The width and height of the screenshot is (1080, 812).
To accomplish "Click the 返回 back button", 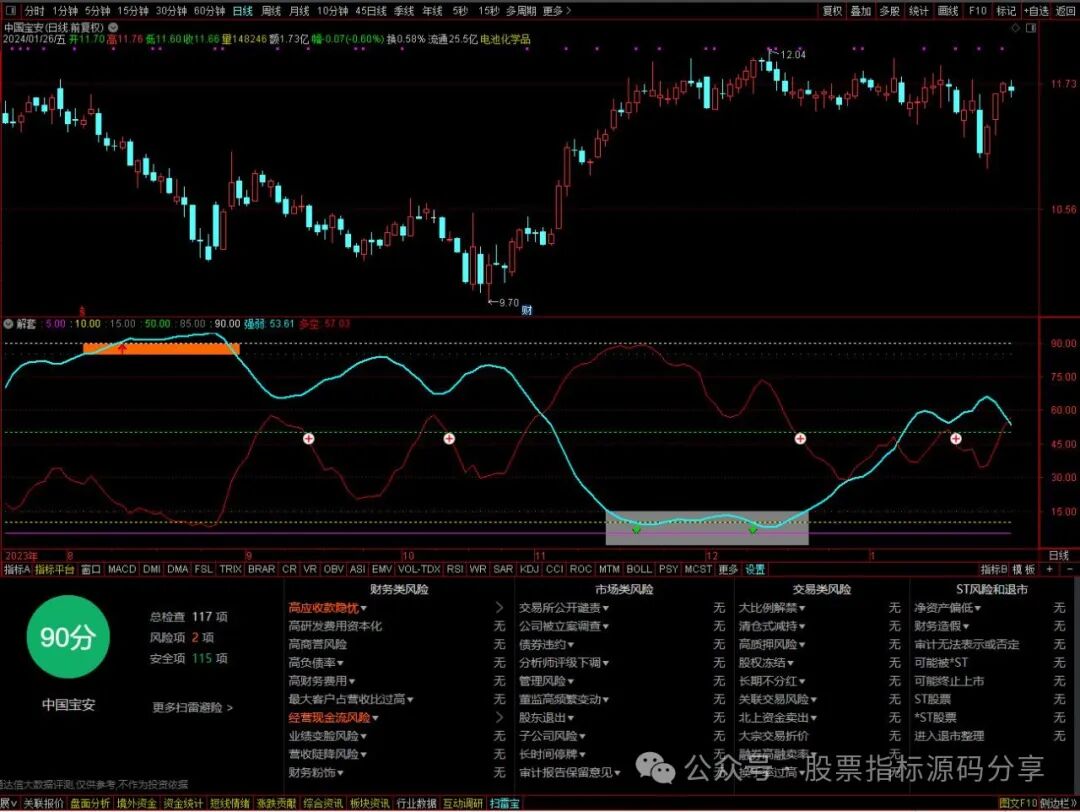I will click(x=1066, y=10).
